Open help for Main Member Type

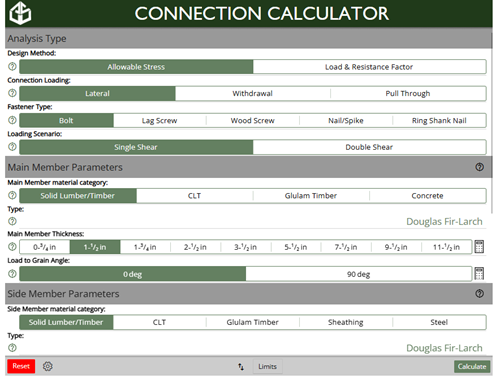pos(12,221)
